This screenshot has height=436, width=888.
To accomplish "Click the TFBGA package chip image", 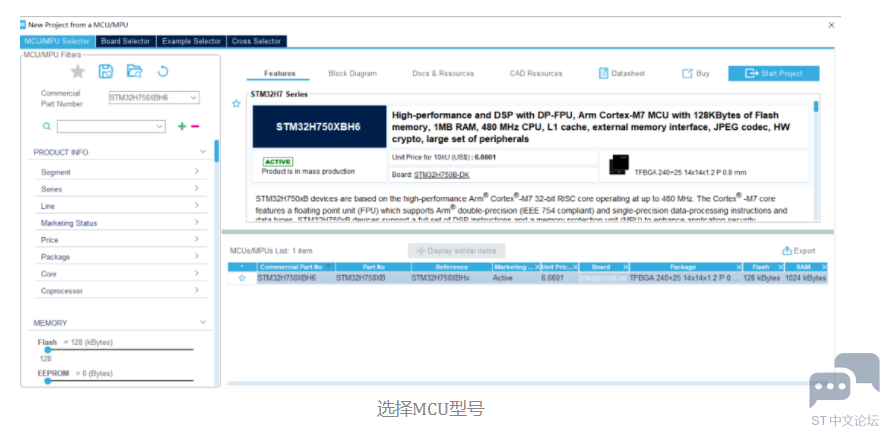I will [x=618, y=165].
